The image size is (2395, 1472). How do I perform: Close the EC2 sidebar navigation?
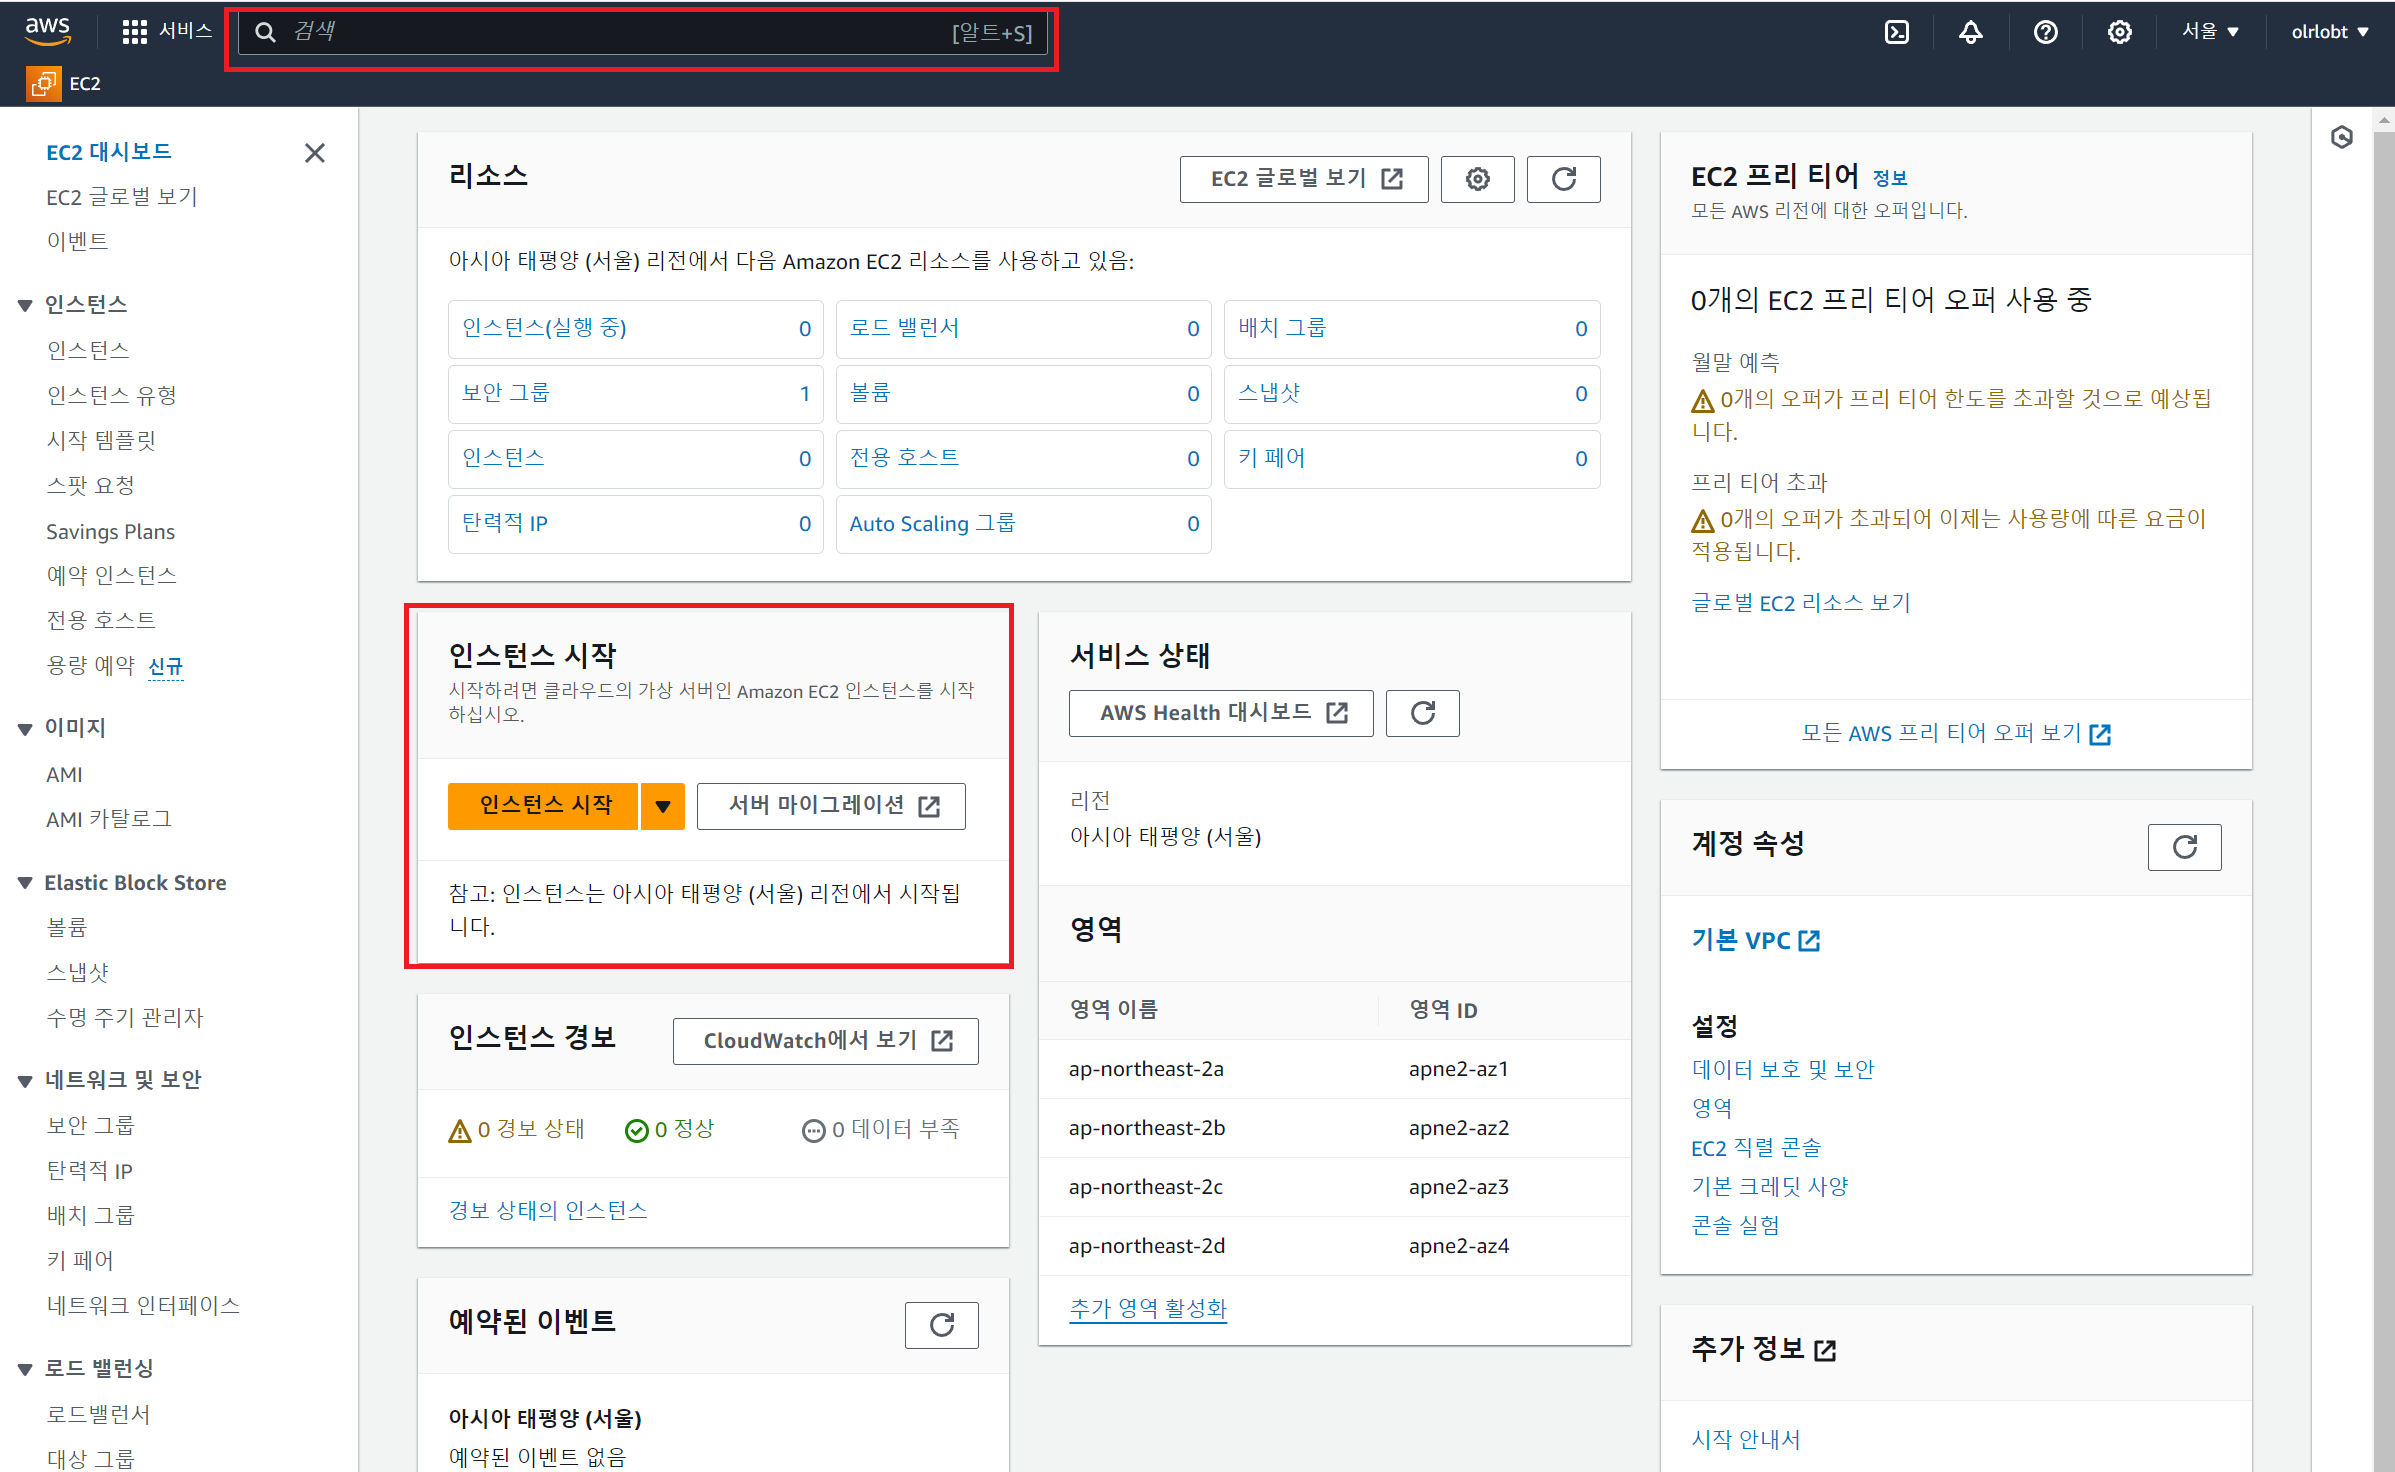click(314, 153)
